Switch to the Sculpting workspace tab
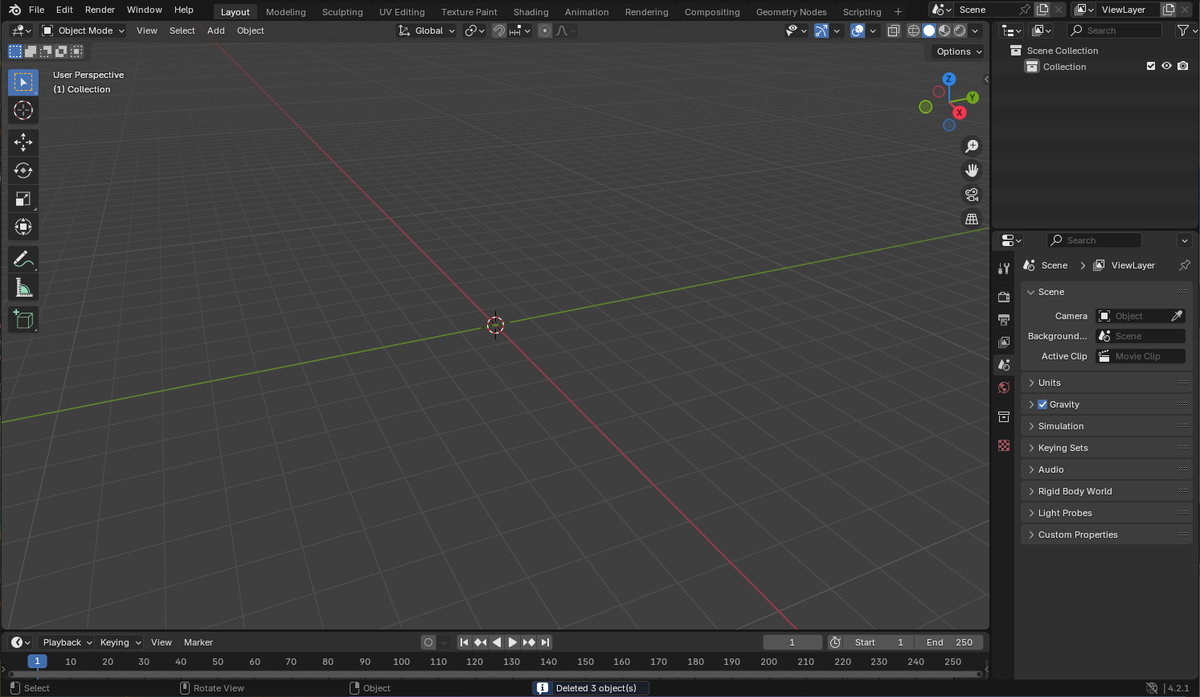The height and width of the screenshot is (697, 1200). [342, 12]
